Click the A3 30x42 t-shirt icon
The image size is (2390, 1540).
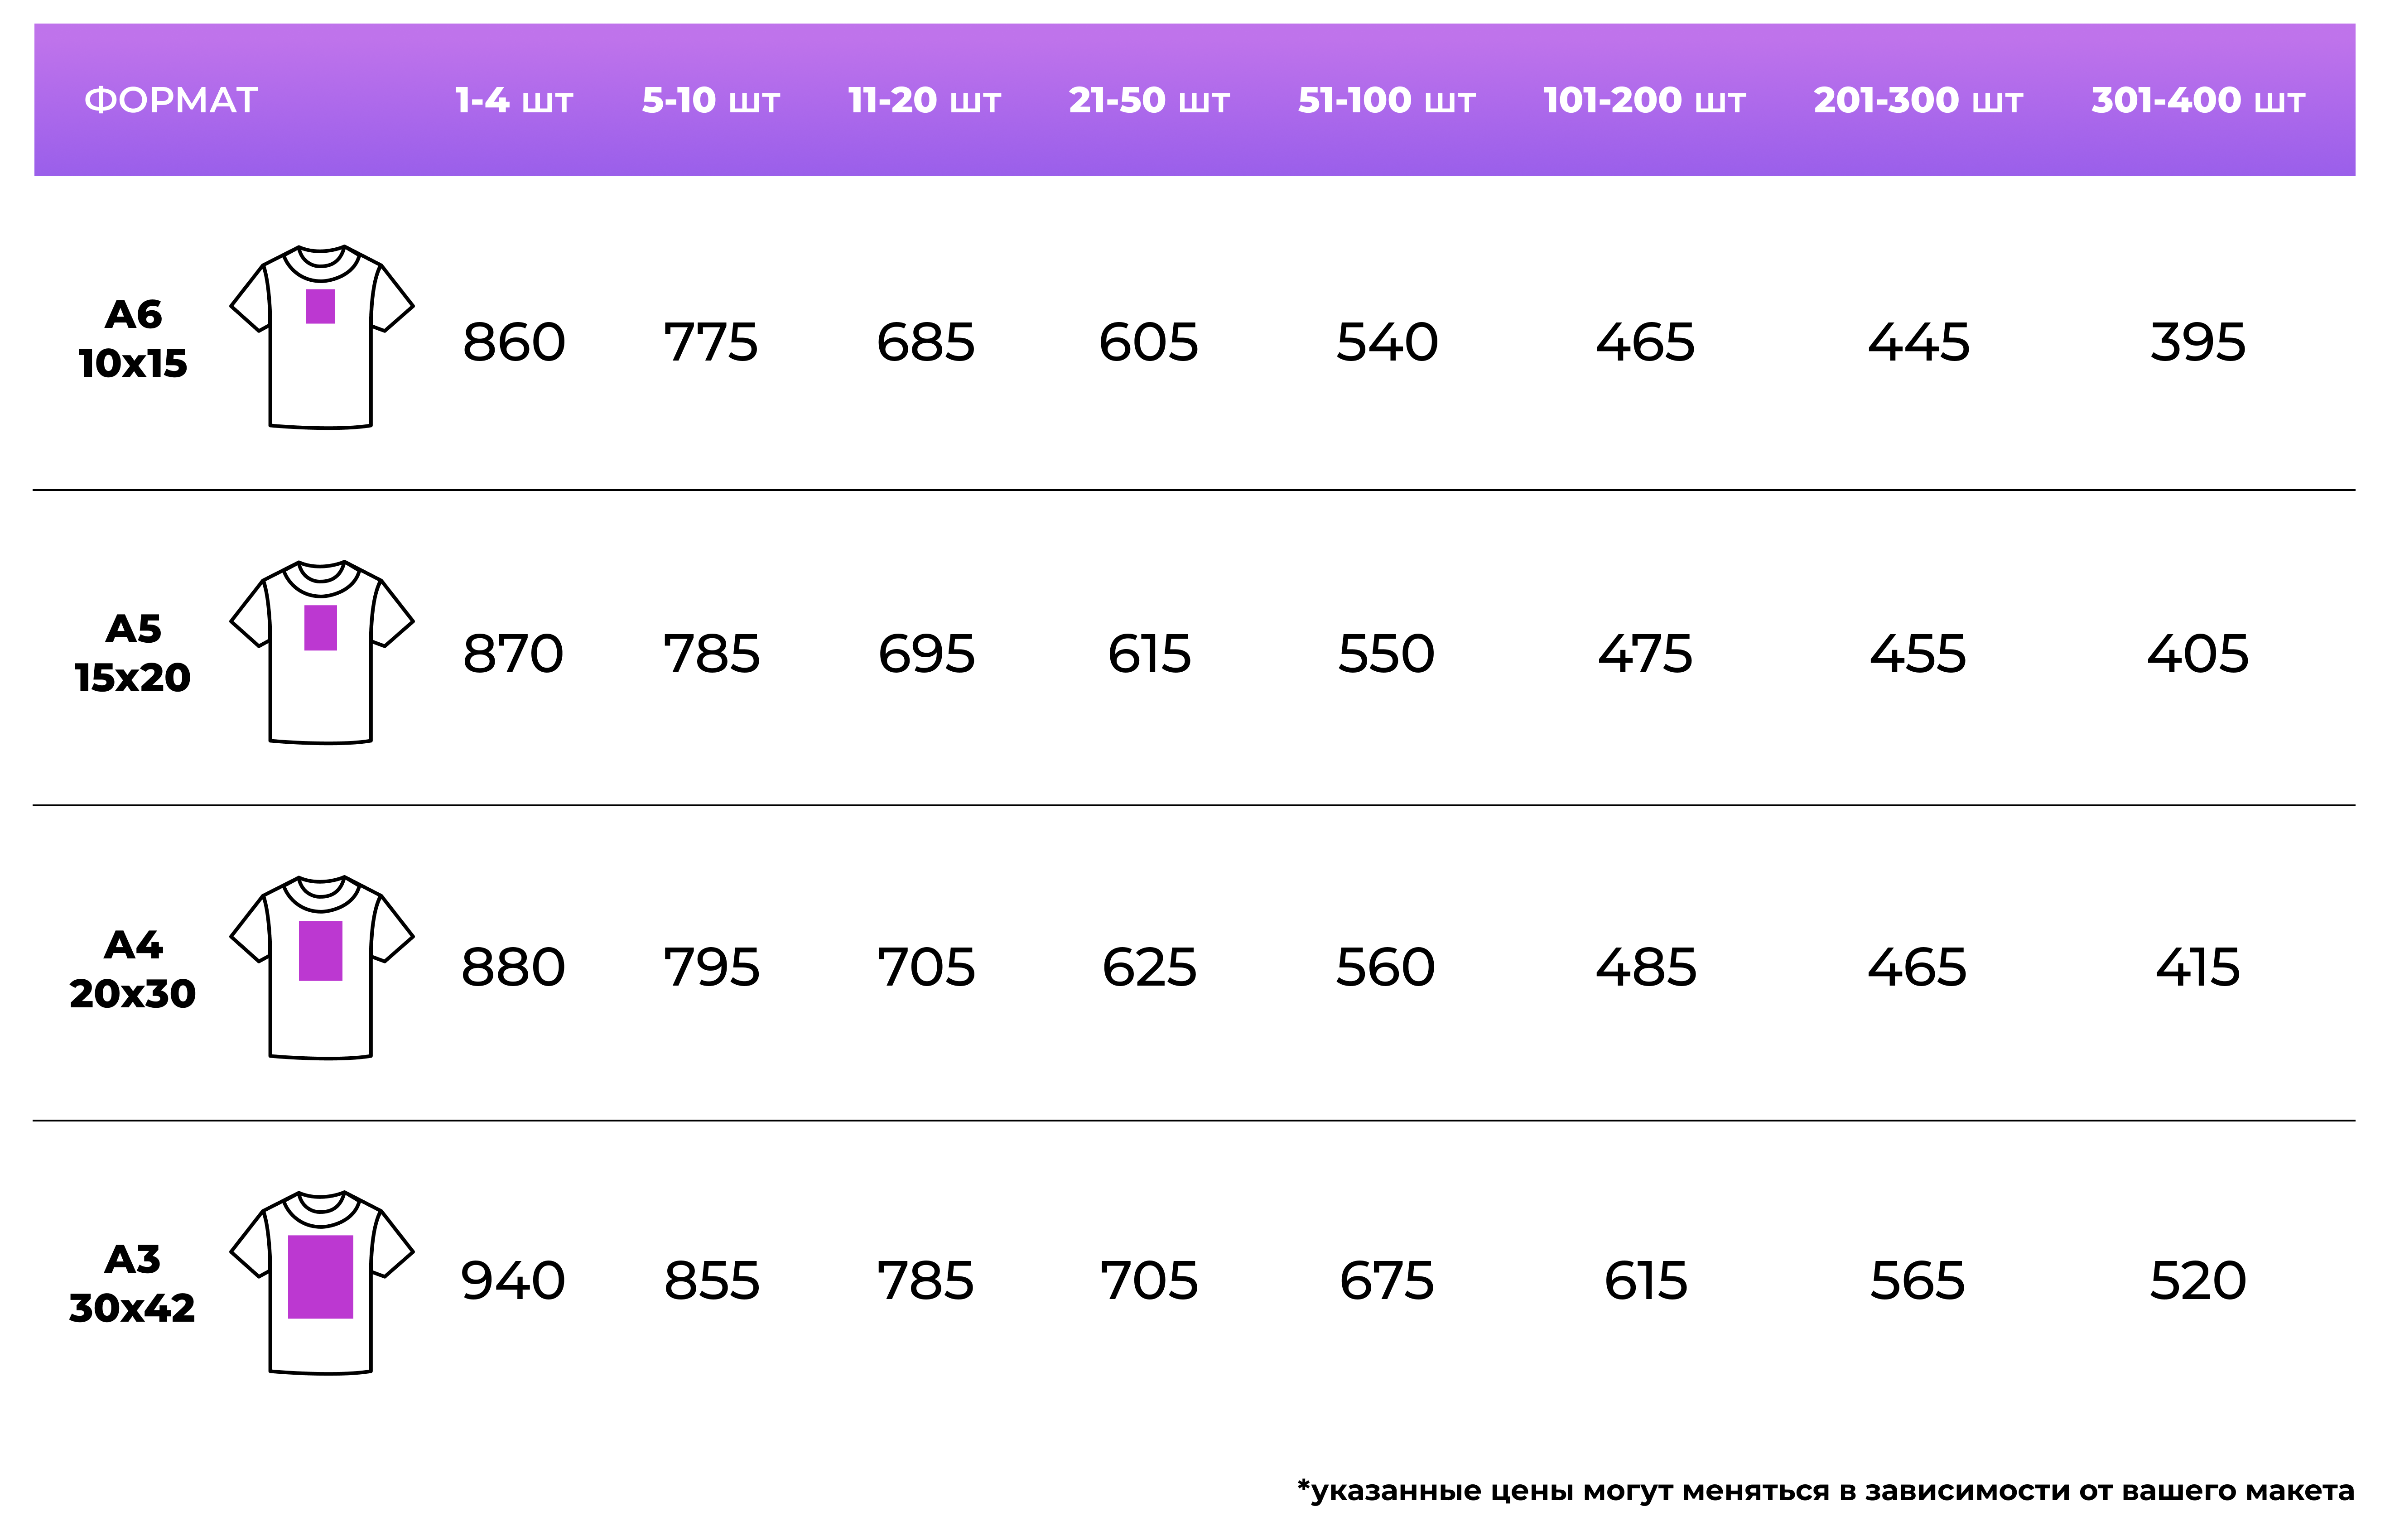(x=321, y=1282)
